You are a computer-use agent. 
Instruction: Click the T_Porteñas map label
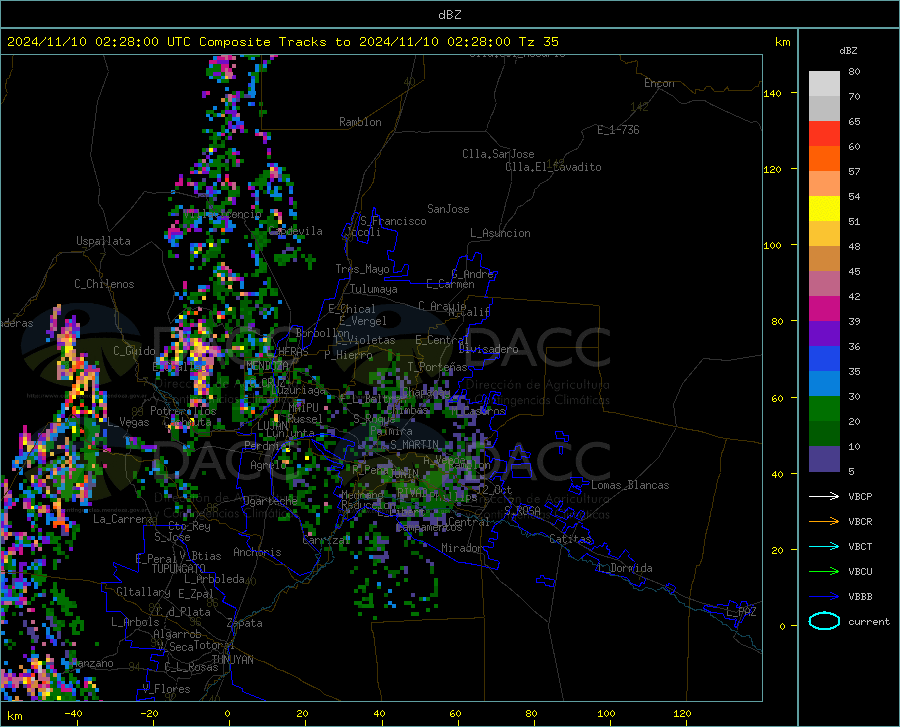pos(437,367)
